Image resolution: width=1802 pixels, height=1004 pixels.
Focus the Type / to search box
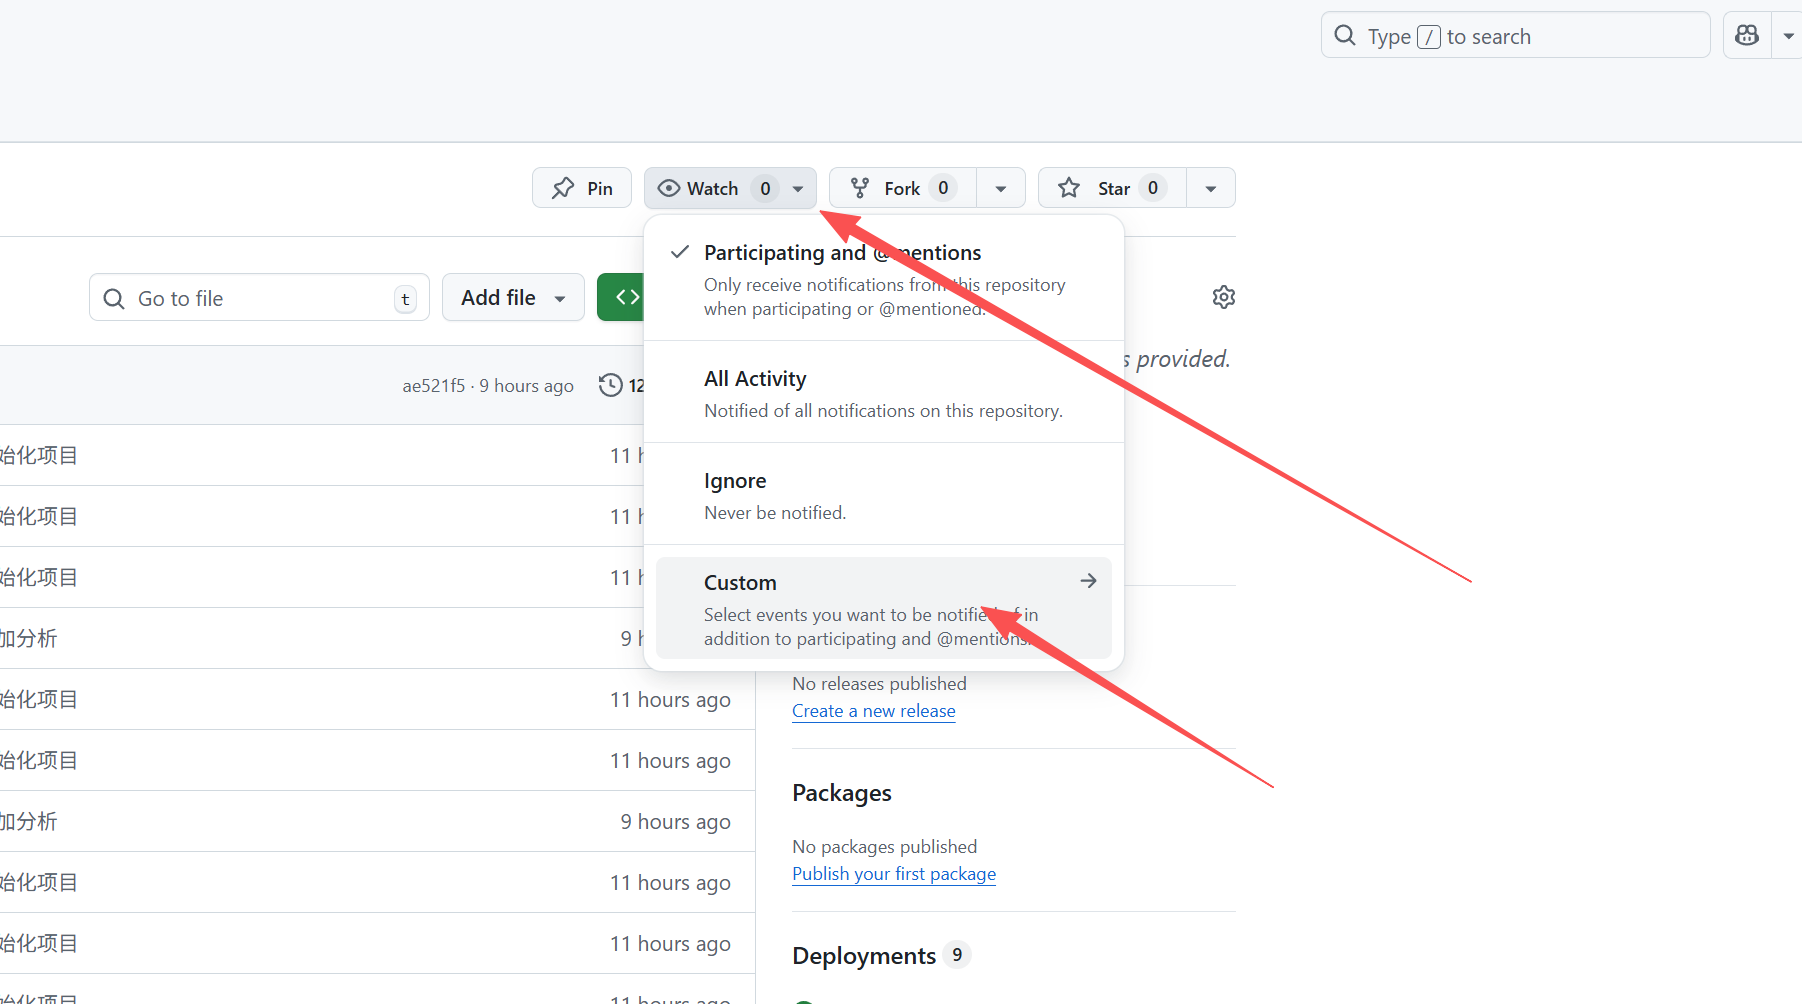[x=1515, y=36]
